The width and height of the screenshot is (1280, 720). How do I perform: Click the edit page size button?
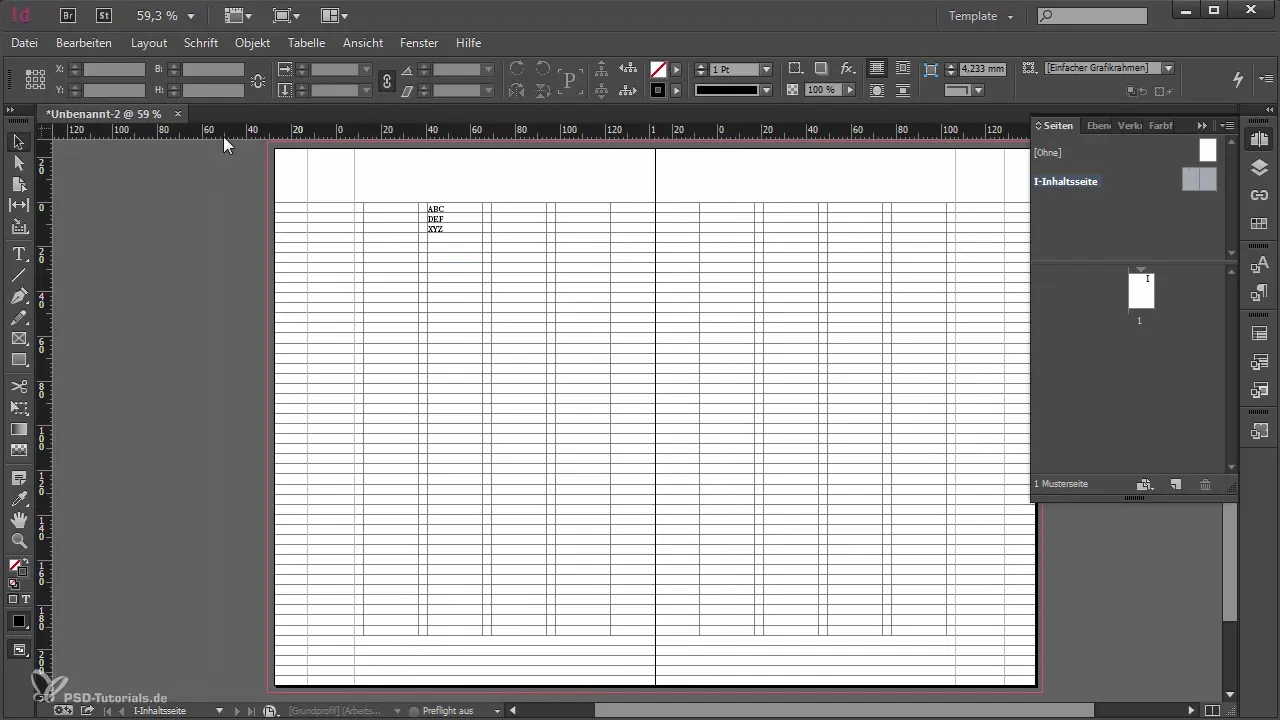point(1146,484)
